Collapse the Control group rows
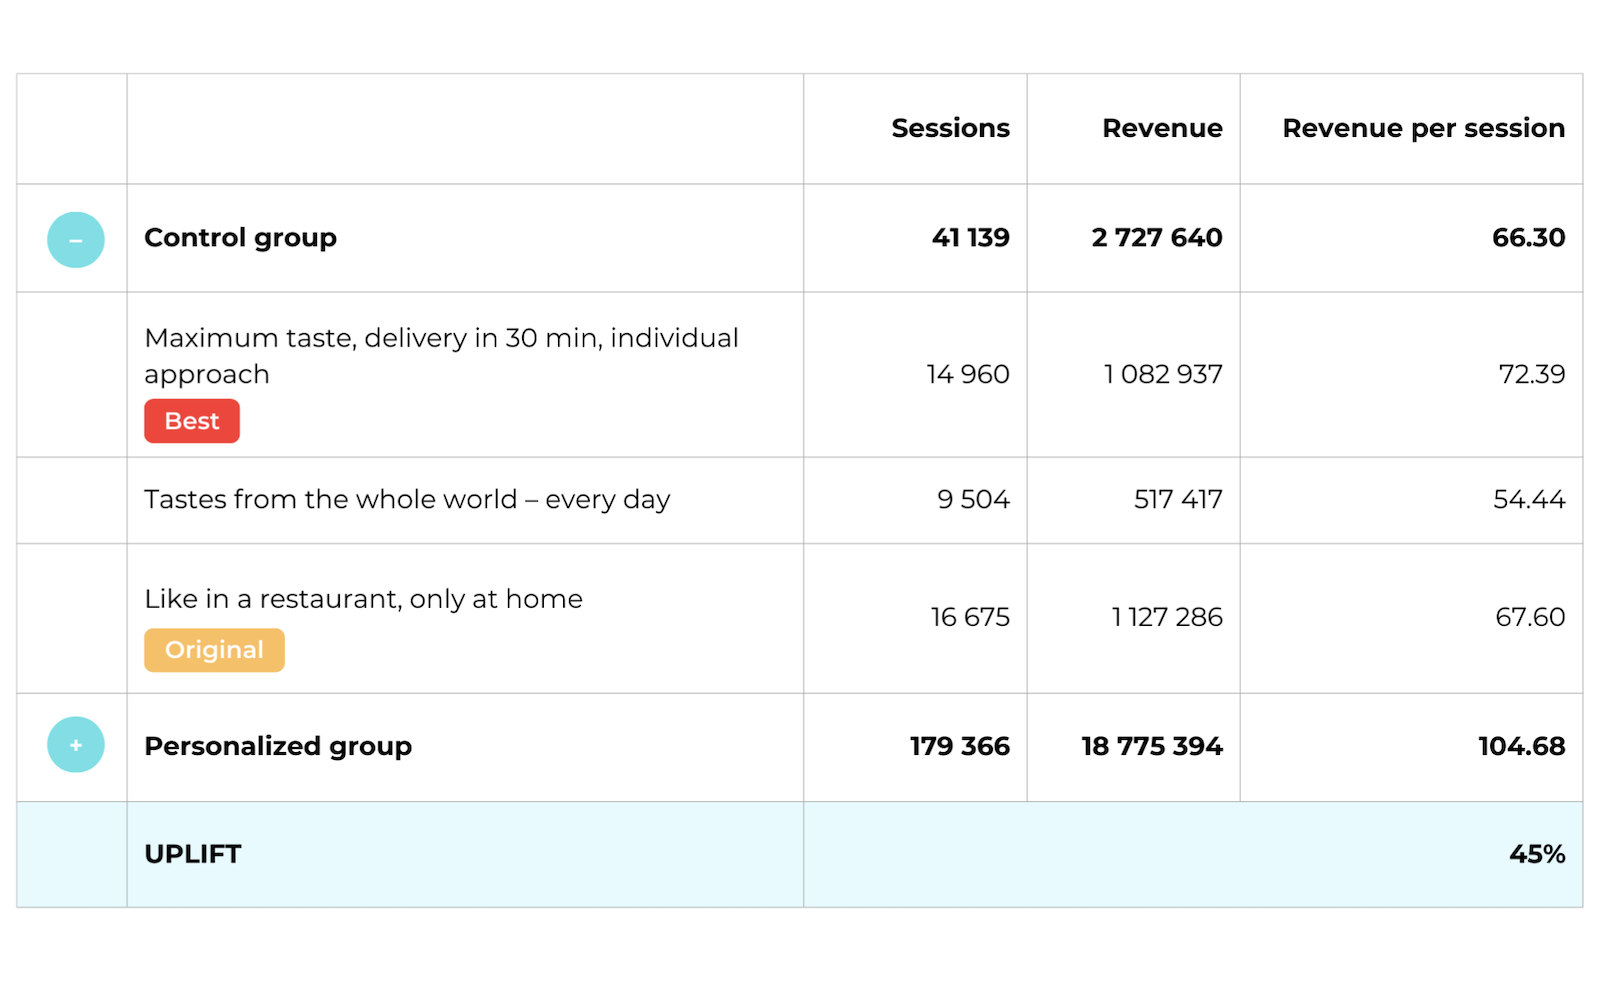1600x1000 pixels. [x=76, y=240]
